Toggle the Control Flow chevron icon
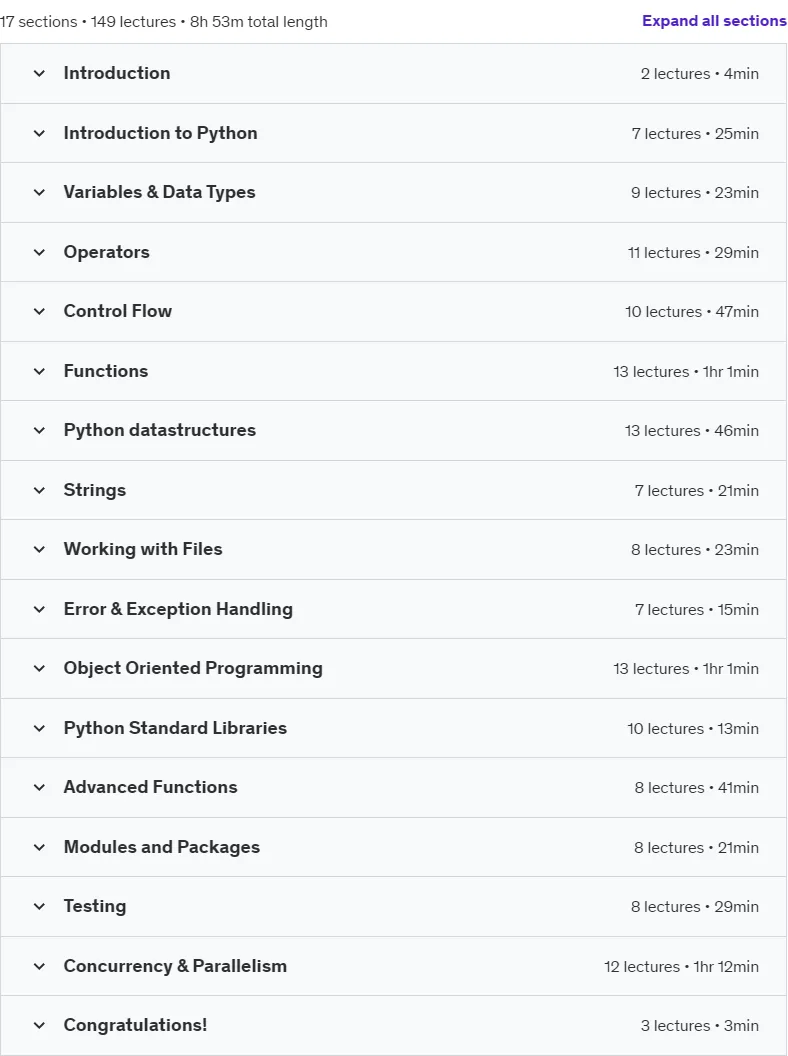This screenshot has width=788, height=1056. tap(39, 312)
